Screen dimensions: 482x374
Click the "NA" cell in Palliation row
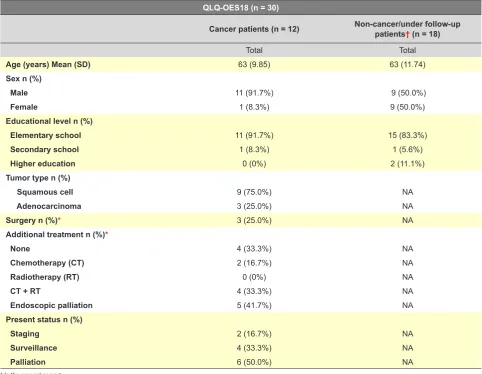[407, 362]
